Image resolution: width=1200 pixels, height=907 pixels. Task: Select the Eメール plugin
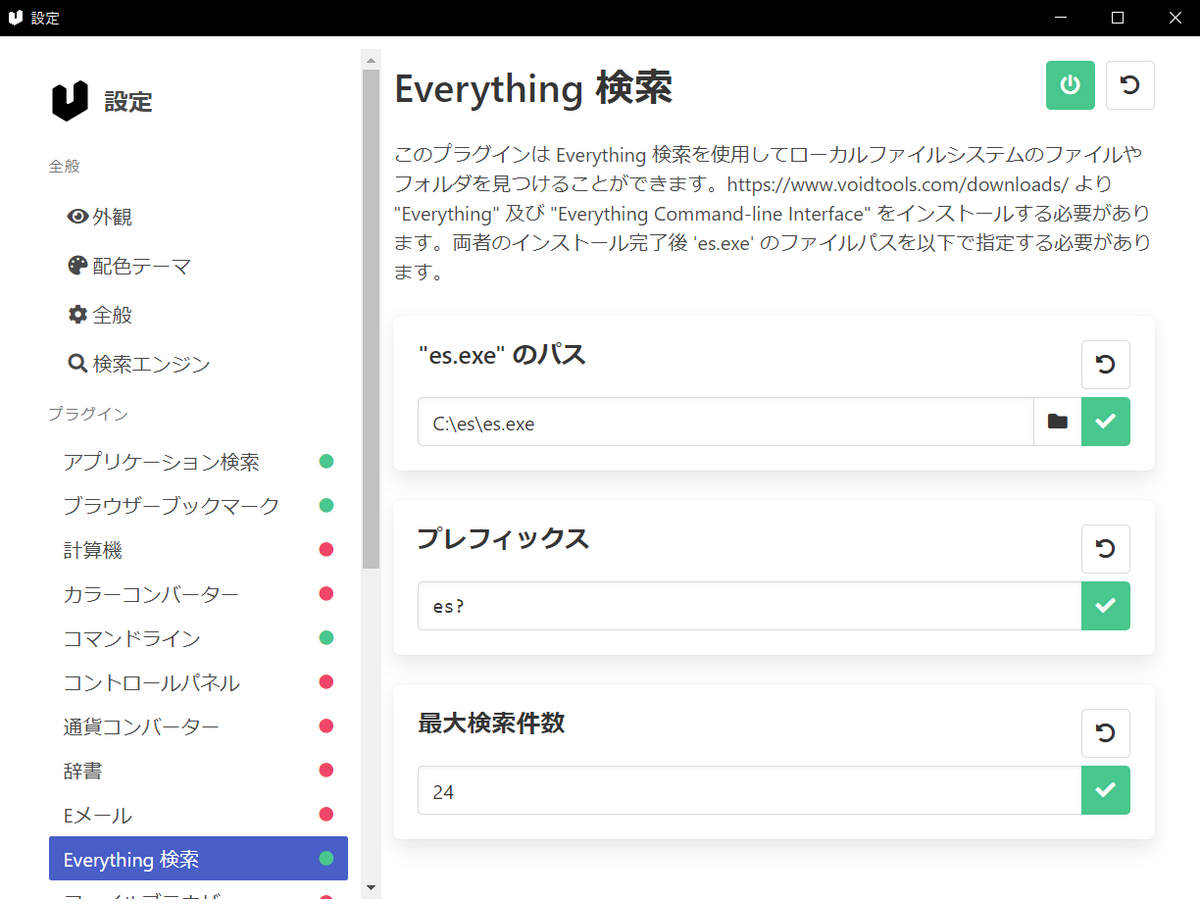click(198, 815)
